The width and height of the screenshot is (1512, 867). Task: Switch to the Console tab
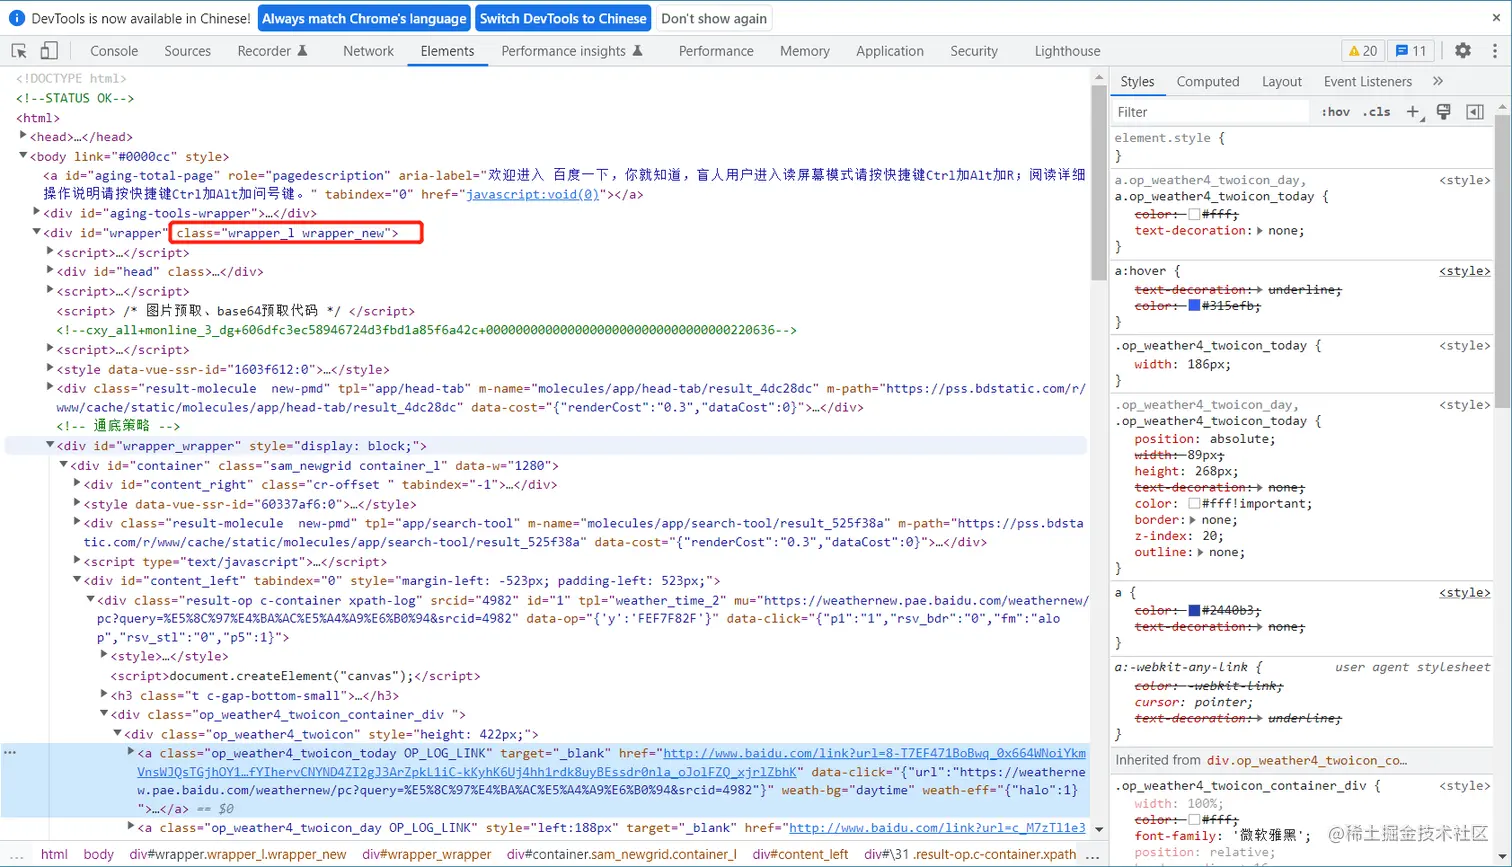point(114,51)
